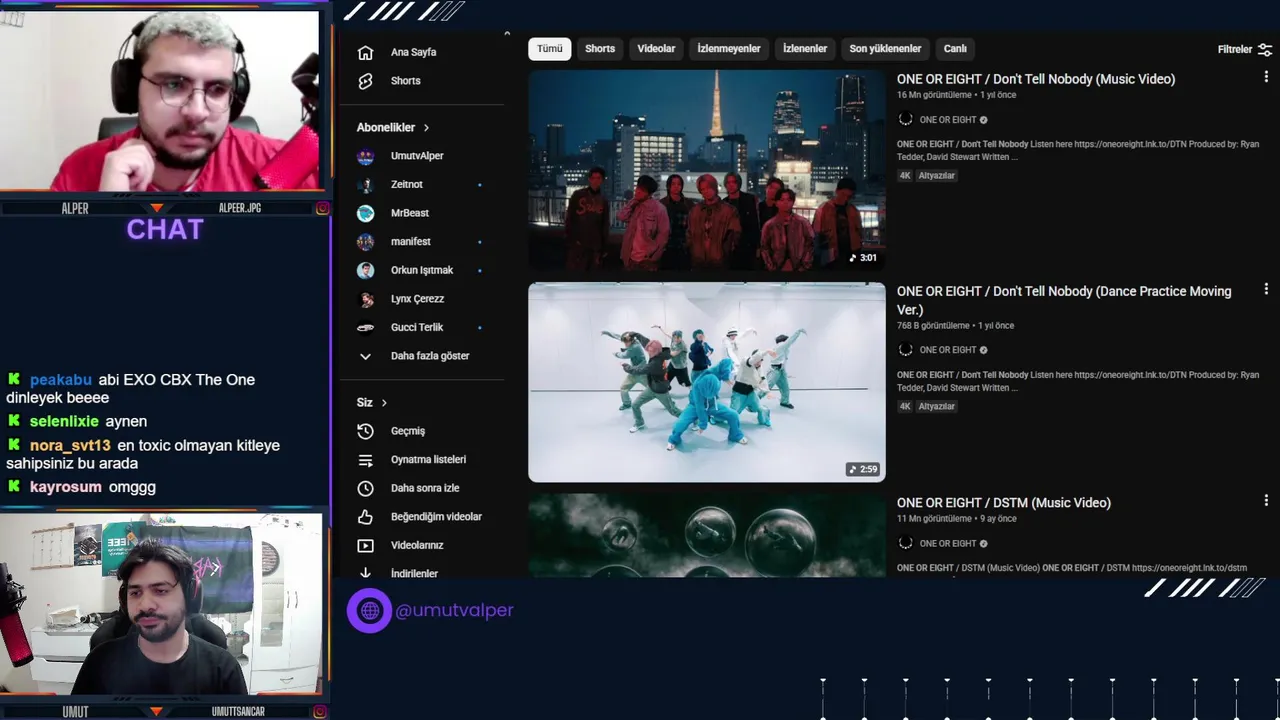Click the globe icon beside @umutvalper
Image resolution: width=1280 pixels, height=720 pixels.
pos(370,610)
